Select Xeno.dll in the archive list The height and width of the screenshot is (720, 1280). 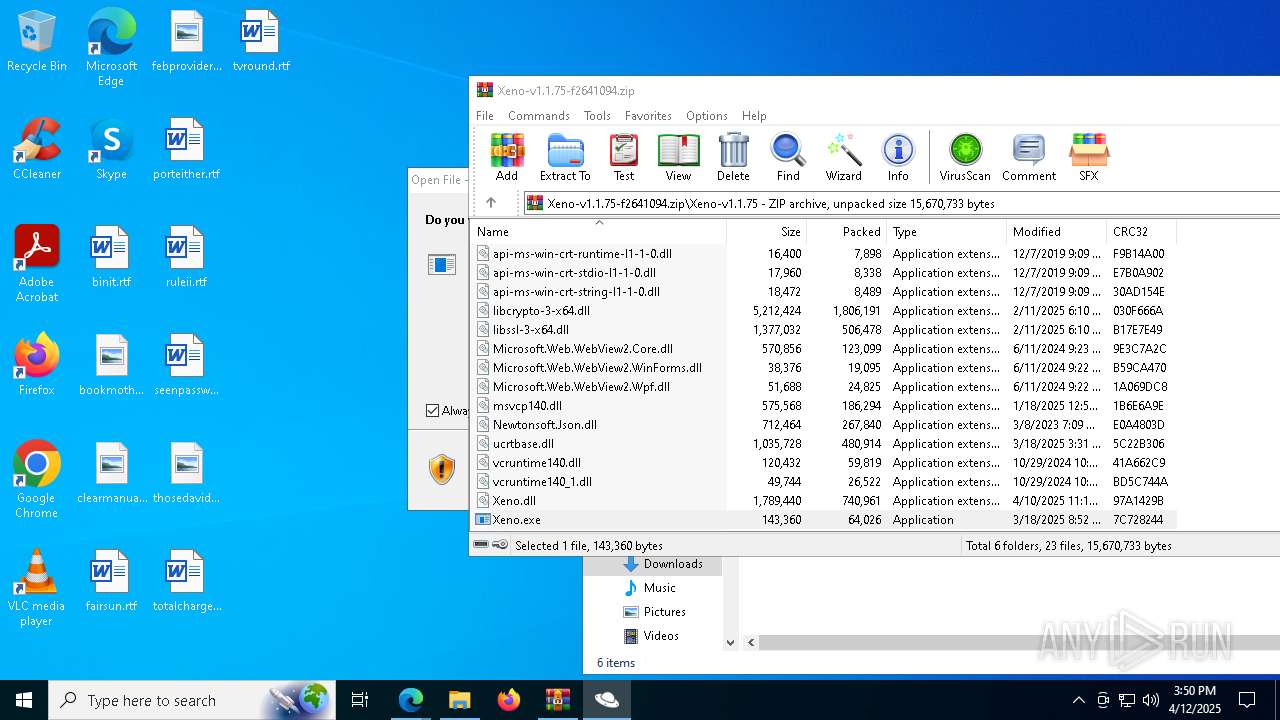click(824, 501)
